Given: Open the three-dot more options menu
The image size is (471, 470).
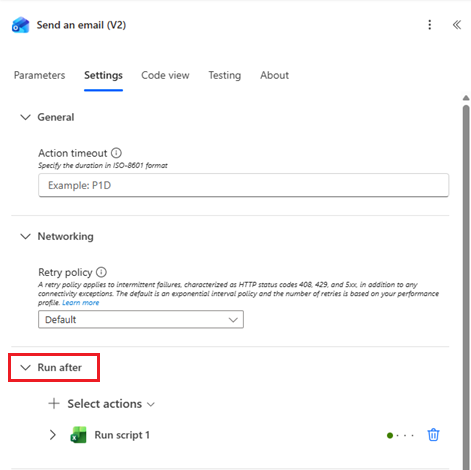Looking at the screenshot, I should (x=430, y=25).
